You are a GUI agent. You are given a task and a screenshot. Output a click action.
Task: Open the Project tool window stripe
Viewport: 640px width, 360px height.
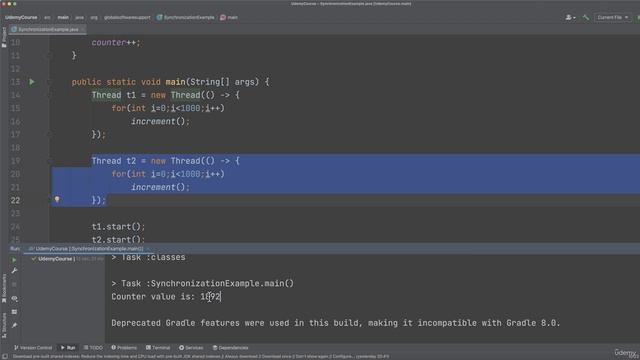tap(4, 37)
